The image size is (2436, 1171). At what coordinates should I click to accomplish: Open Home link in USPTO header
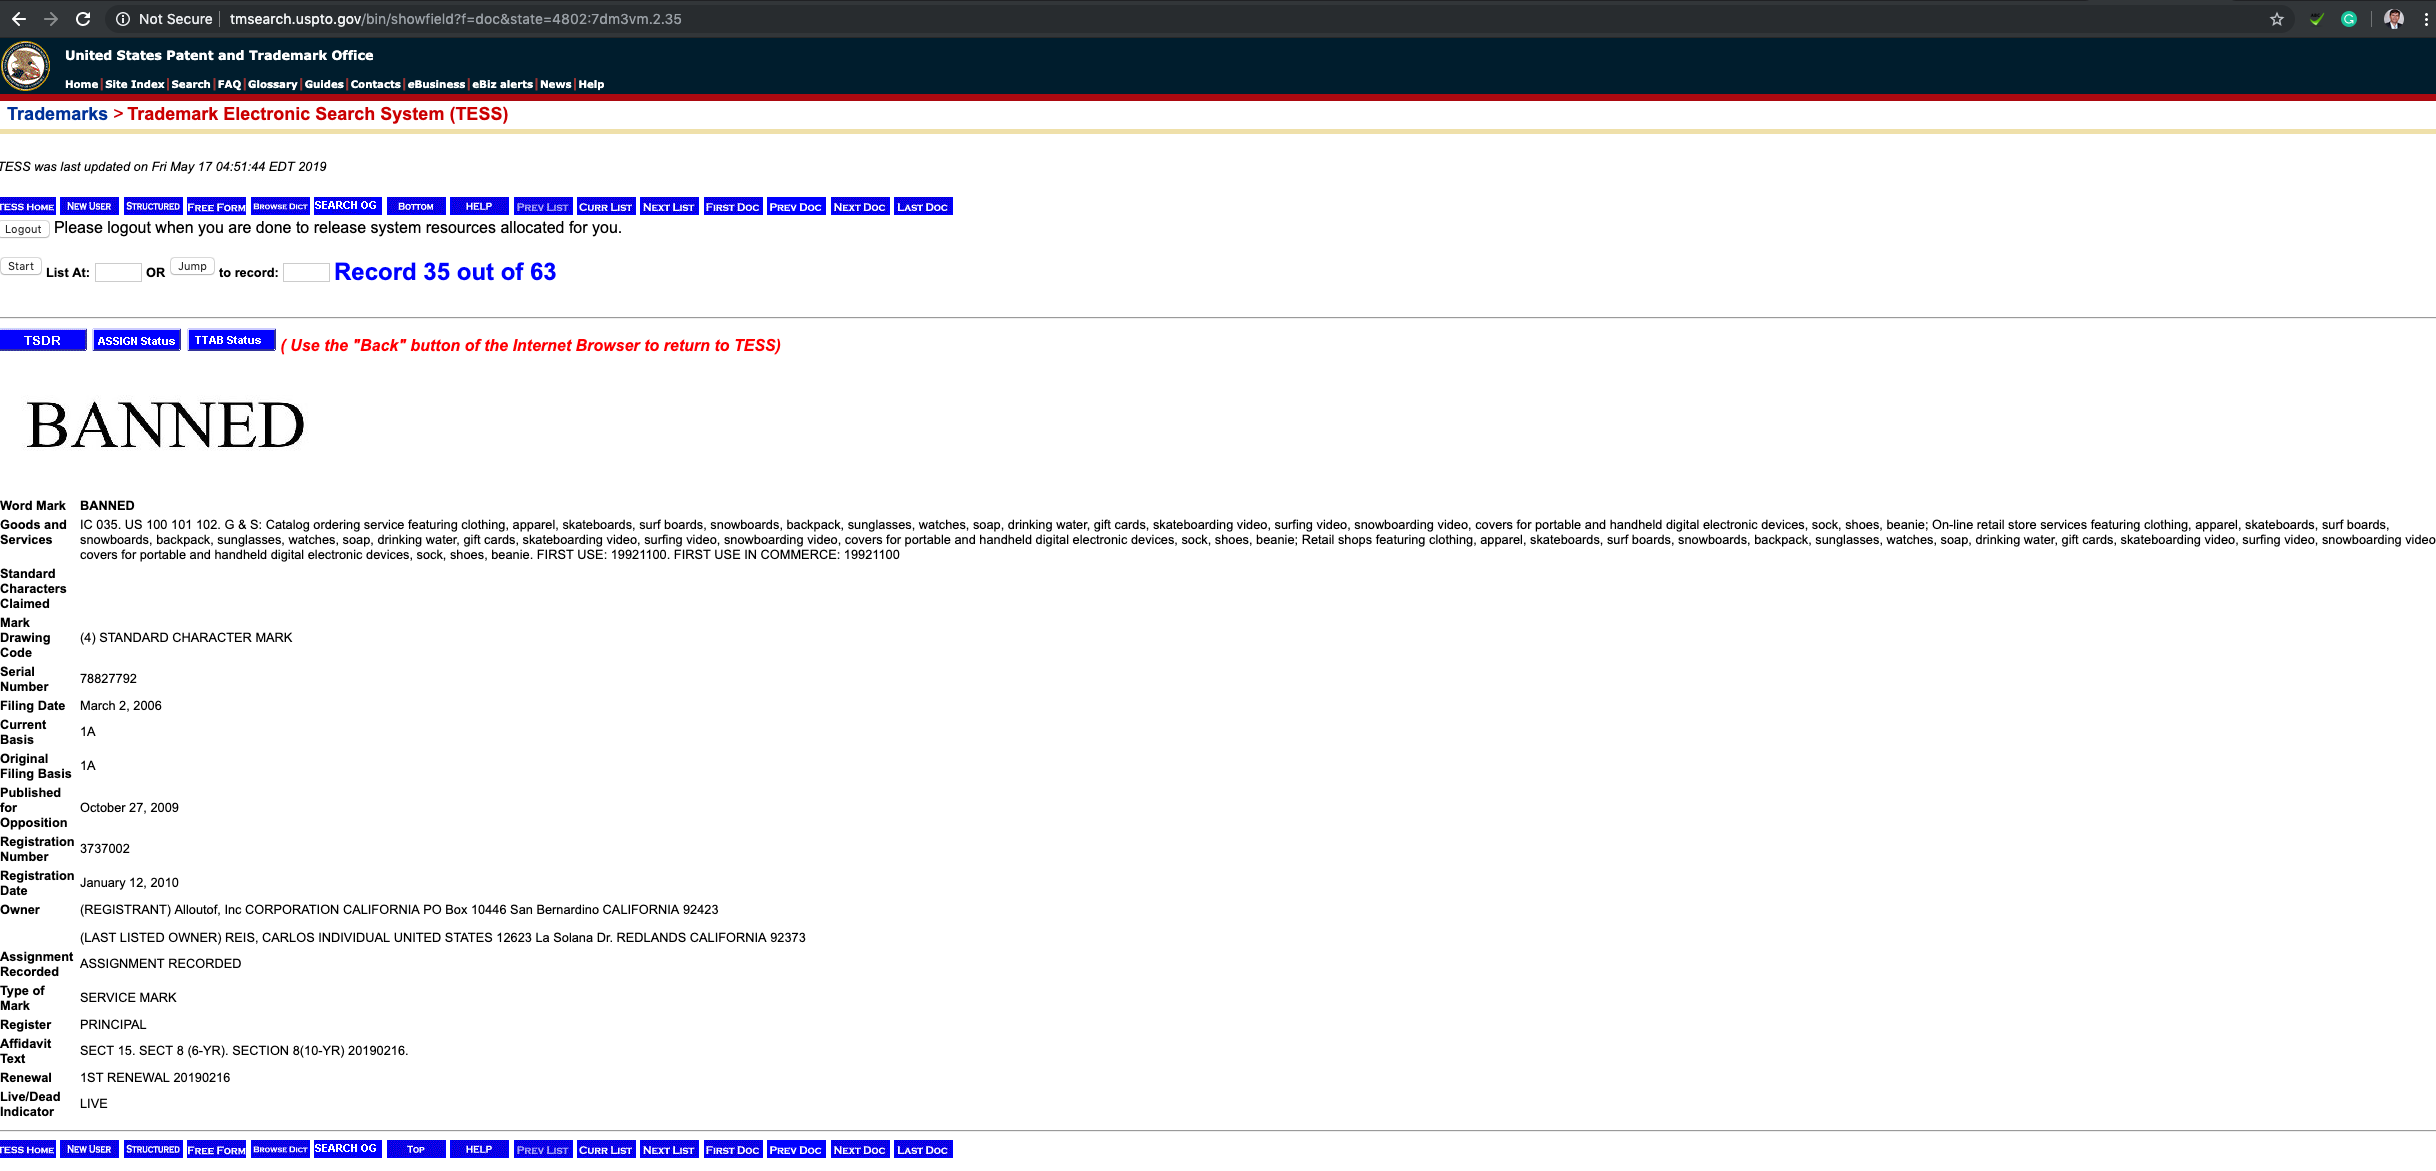click(x=81, y=85)
